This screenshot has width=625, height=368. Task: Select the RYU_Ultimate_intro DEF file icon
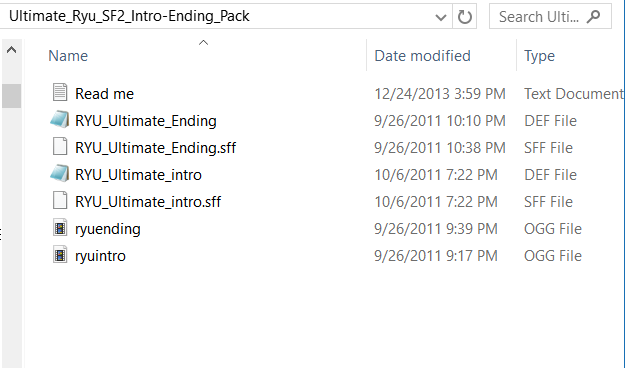pyautogui.click(x=60, y=173)
